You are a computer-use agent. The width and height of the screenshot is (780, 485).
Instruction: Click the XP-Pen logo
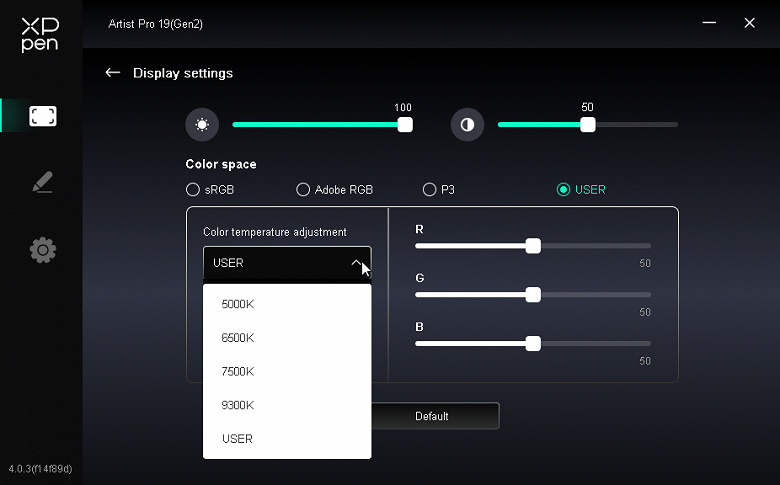(x=41, y=35)
